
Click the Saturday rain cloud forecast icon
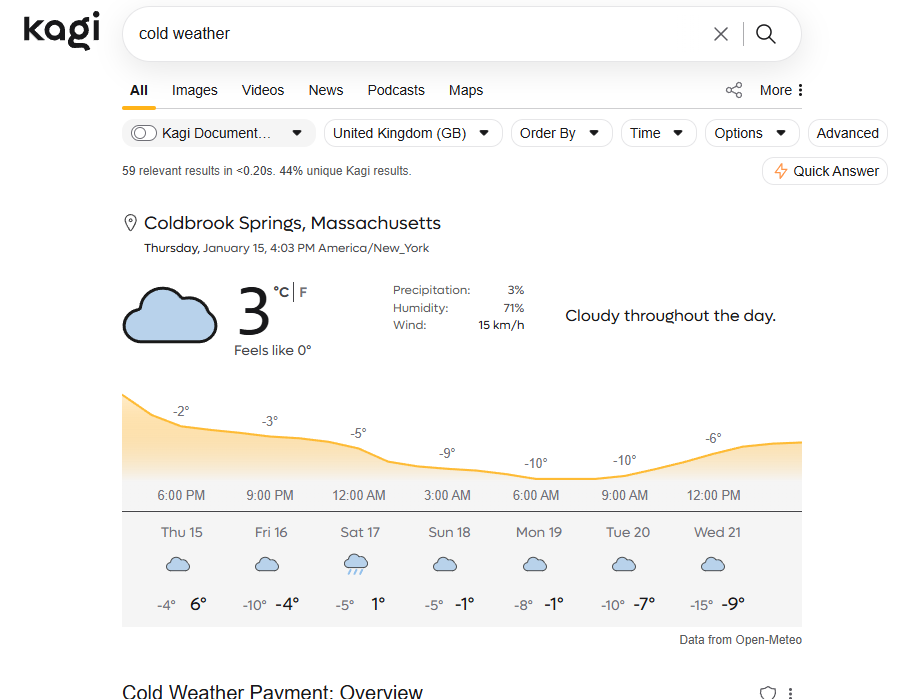355,565
